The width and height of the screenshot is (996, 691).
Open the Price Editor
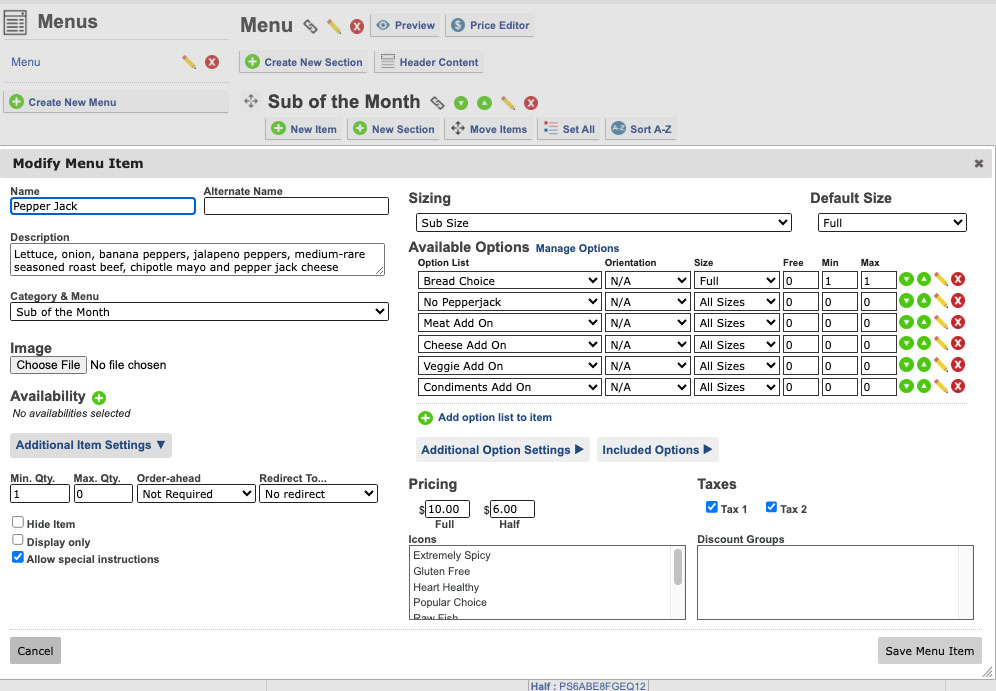490,25
